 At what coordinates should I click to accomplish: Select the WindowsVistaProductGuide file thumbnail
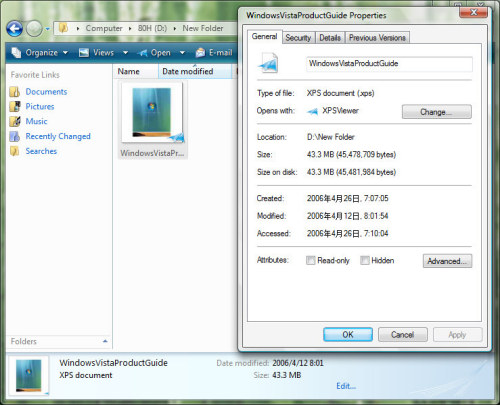point(152,113)
